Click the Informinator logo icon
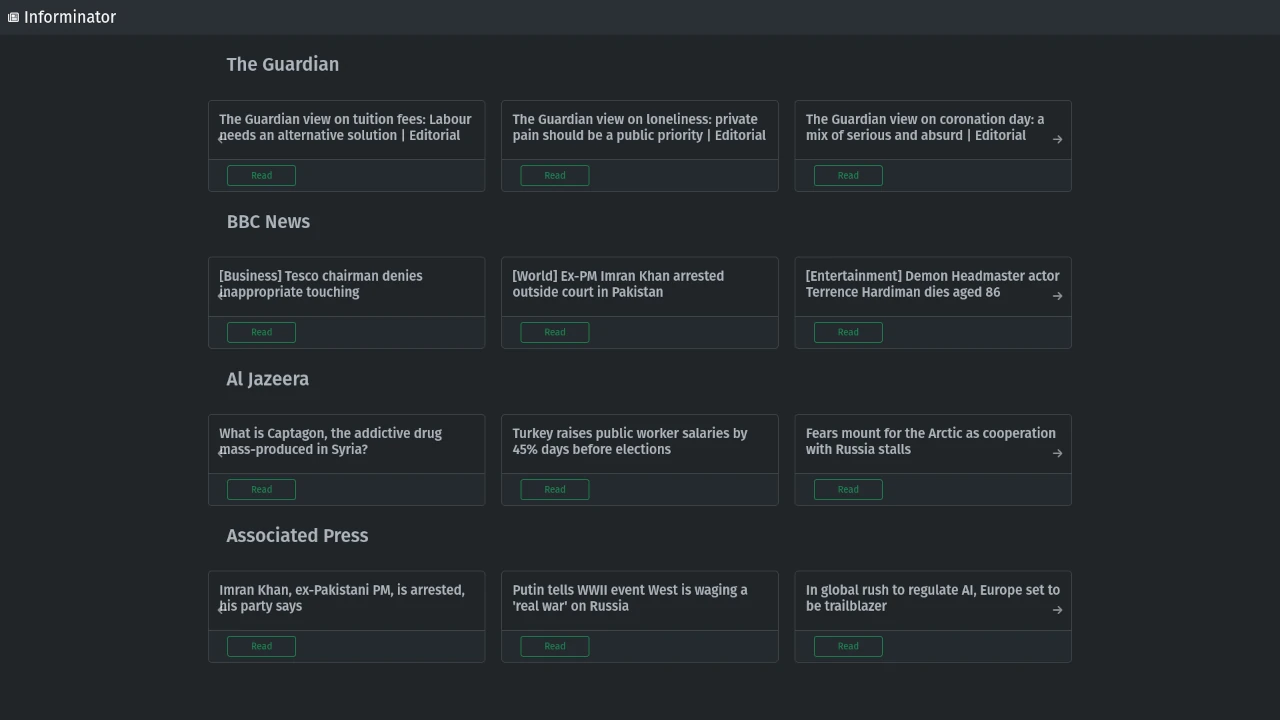This screenshot has height=720, width=1280. pyautogui.click(x=13, y=17)
